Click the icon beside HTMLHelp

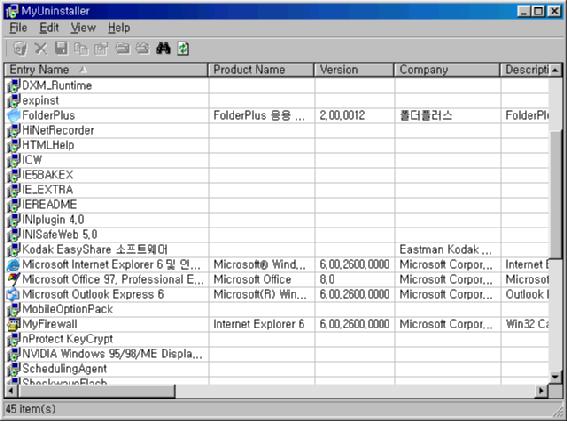tap(14, 145)
